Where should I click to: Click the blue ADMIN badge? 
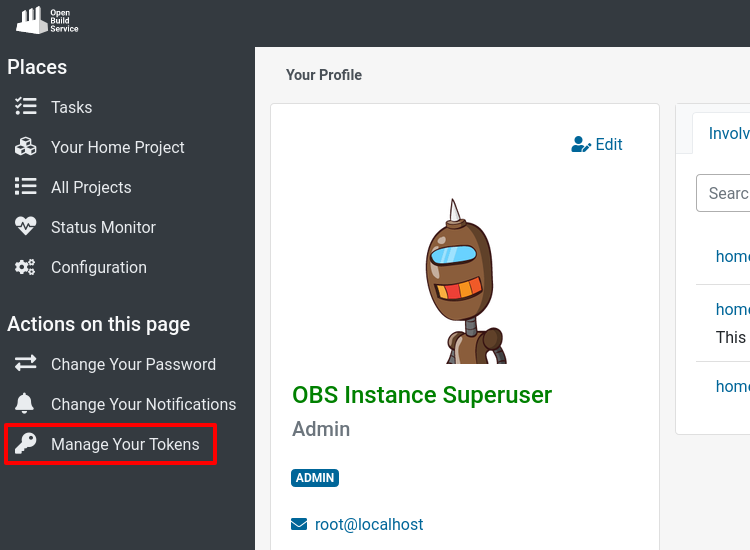[315, 478]
